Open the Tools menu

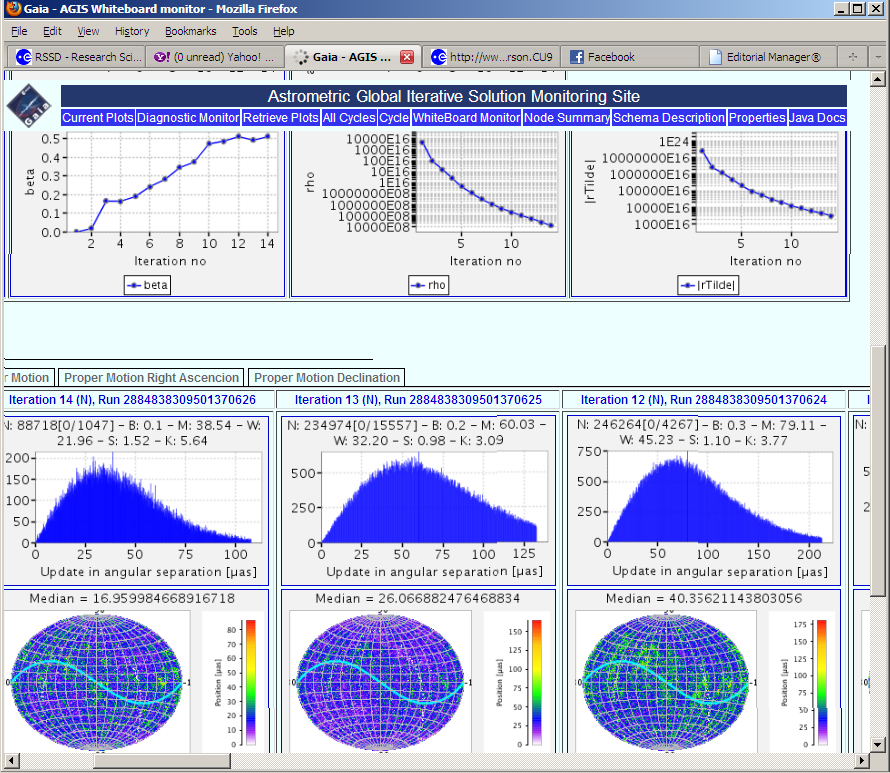(x=244, y=31)
